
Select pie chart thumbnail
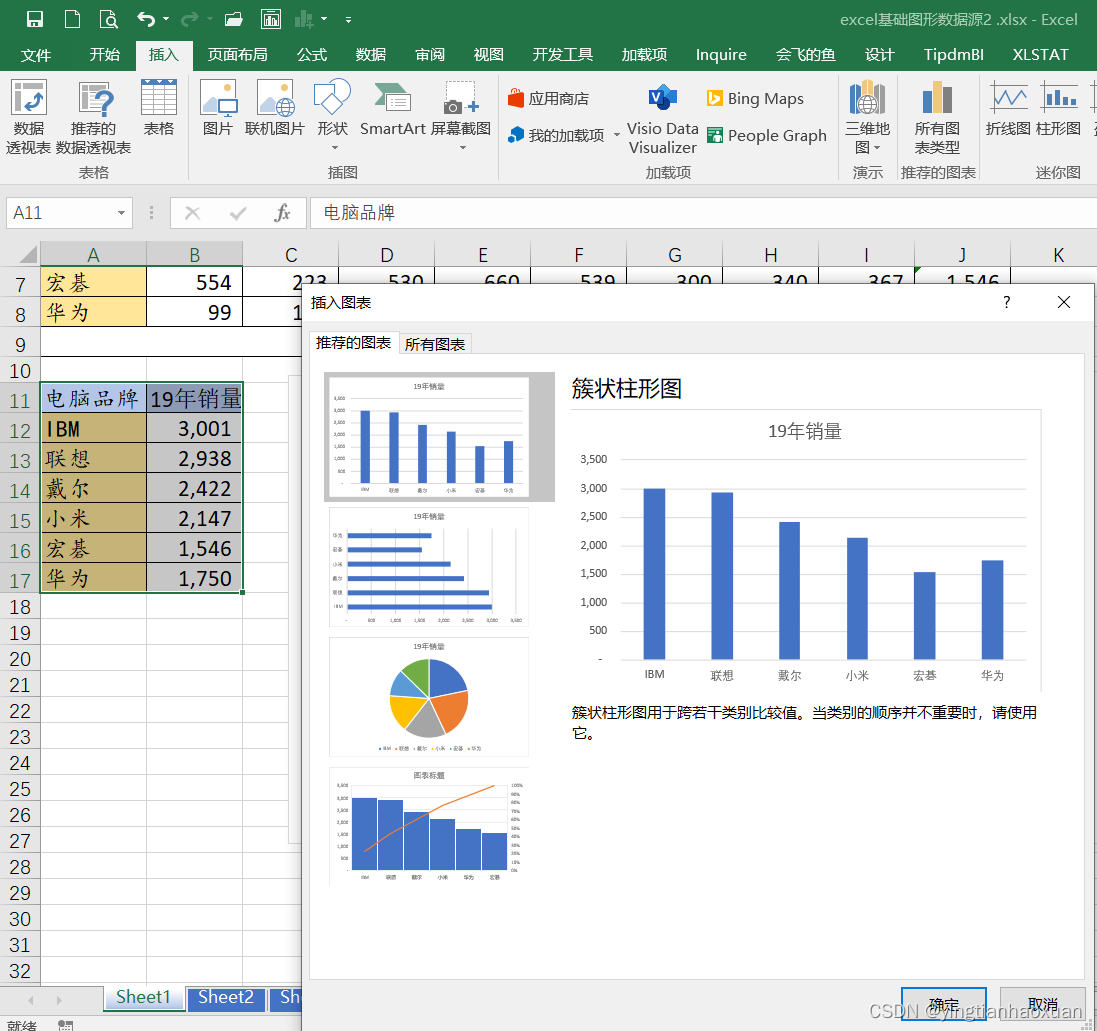pyautogui.click(x=429, y=697)
